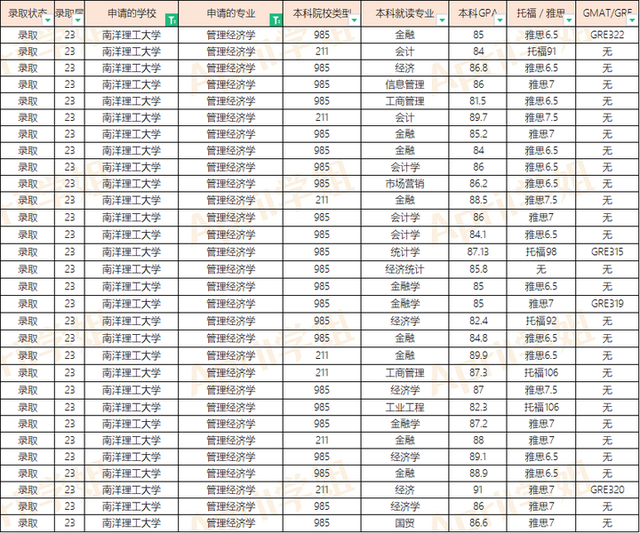
Task: Select 会计 in the 托福91 row
Action: [405, 51]
